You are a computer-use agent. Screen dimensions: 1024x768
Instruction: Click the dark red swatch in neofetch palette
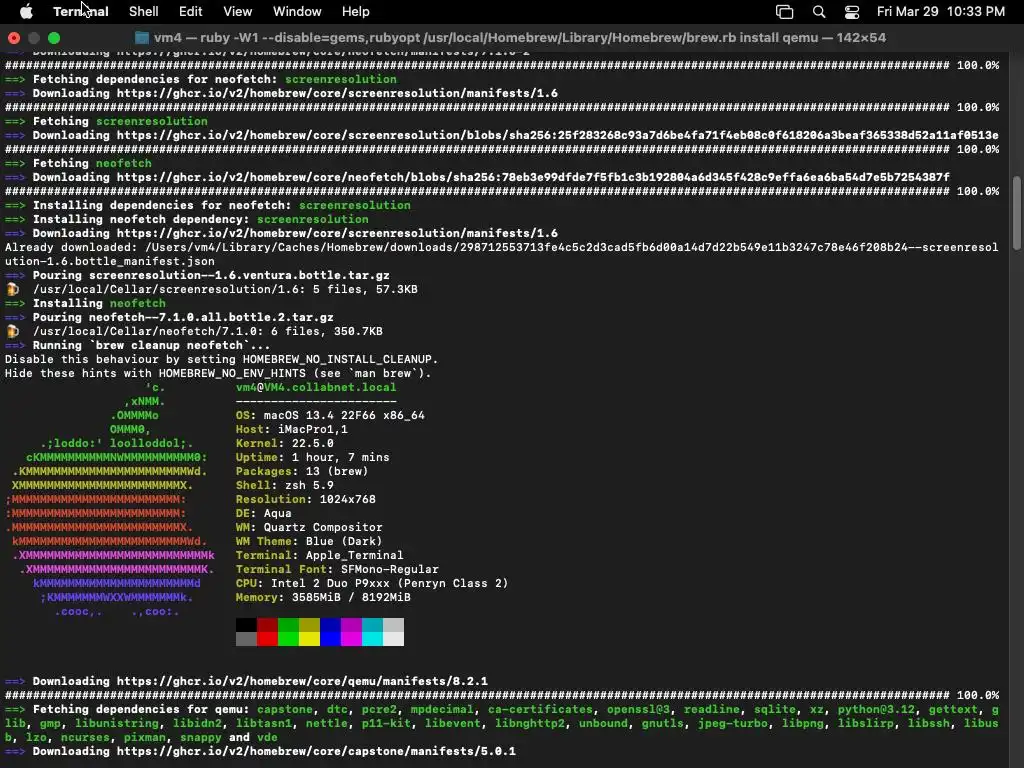point(267,625)
